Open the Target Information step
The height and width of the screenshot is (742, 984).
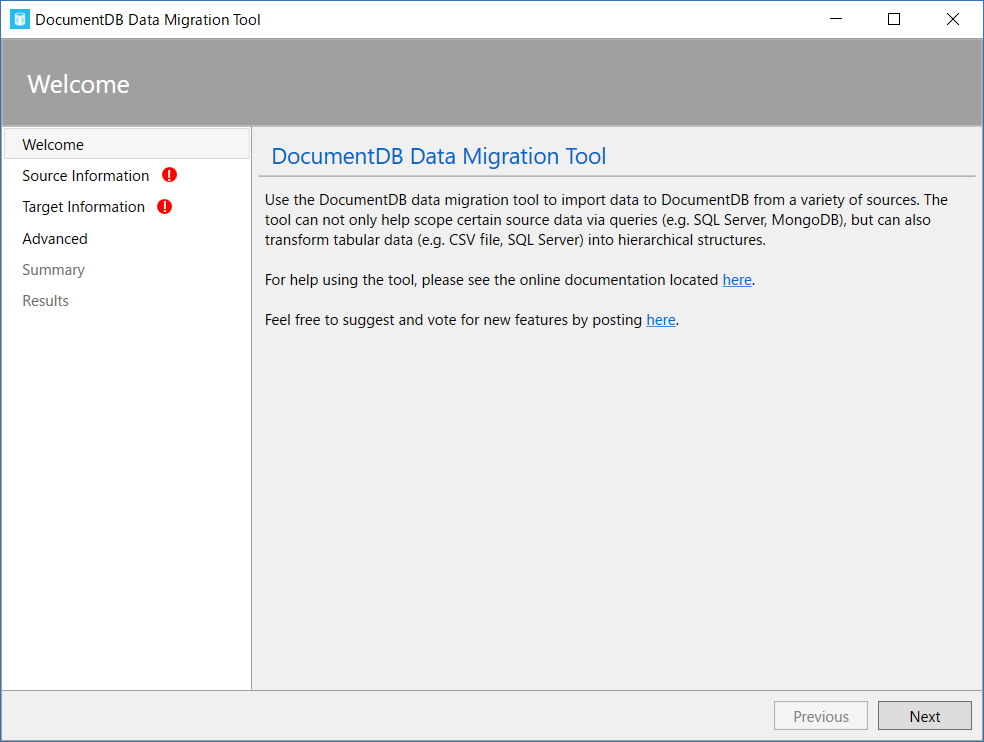tap(83, 207)
